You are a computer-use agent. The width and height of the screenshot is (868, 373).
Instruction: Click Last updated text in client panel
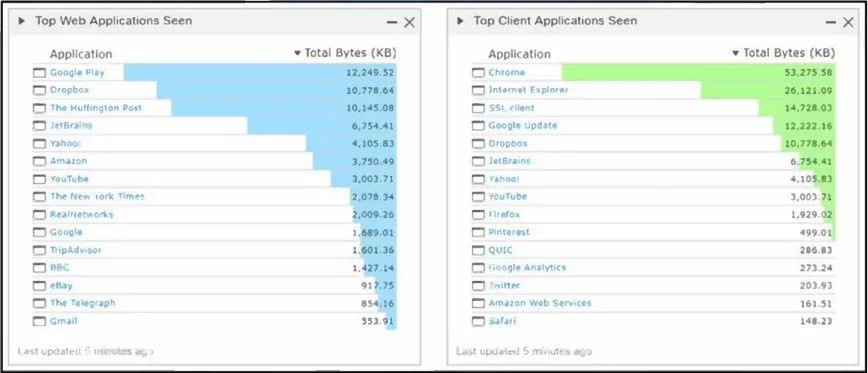point(524,351)
